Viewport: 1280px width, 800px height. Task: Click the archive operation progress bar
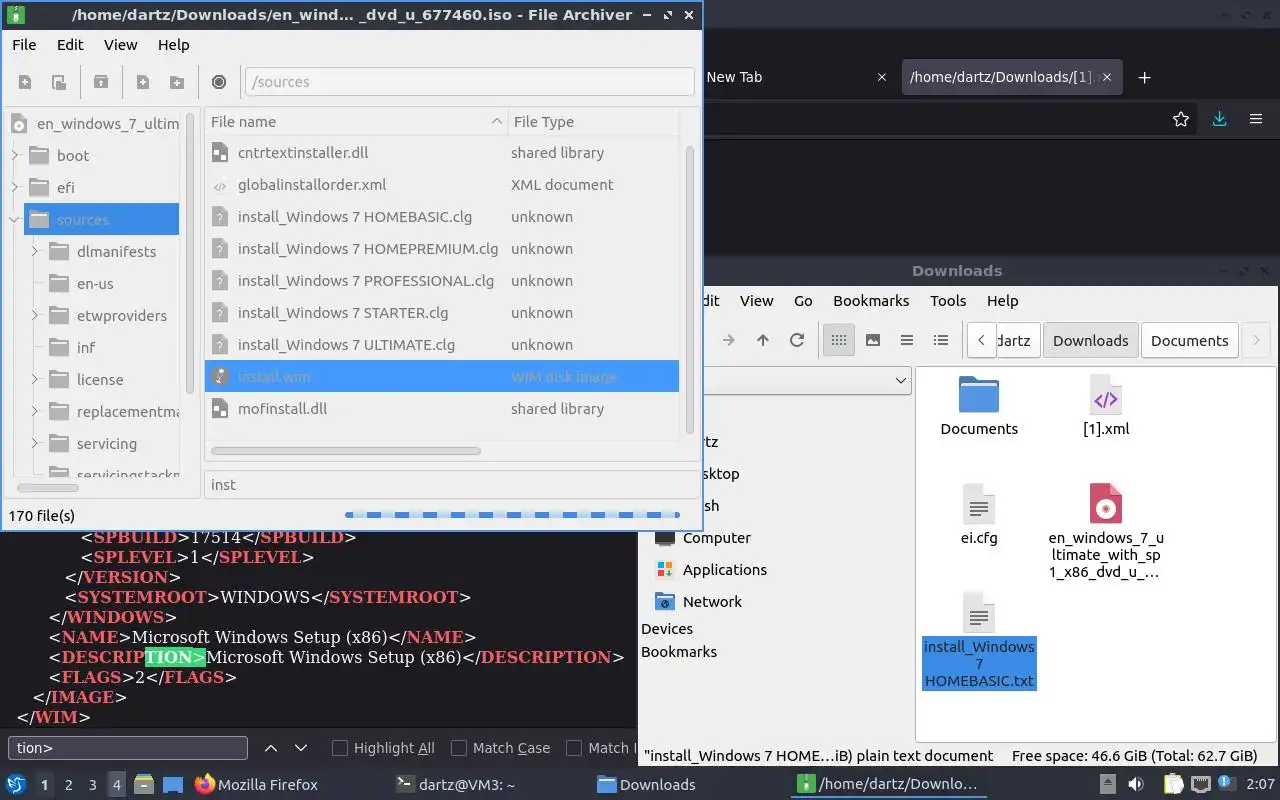click(512, 515)
